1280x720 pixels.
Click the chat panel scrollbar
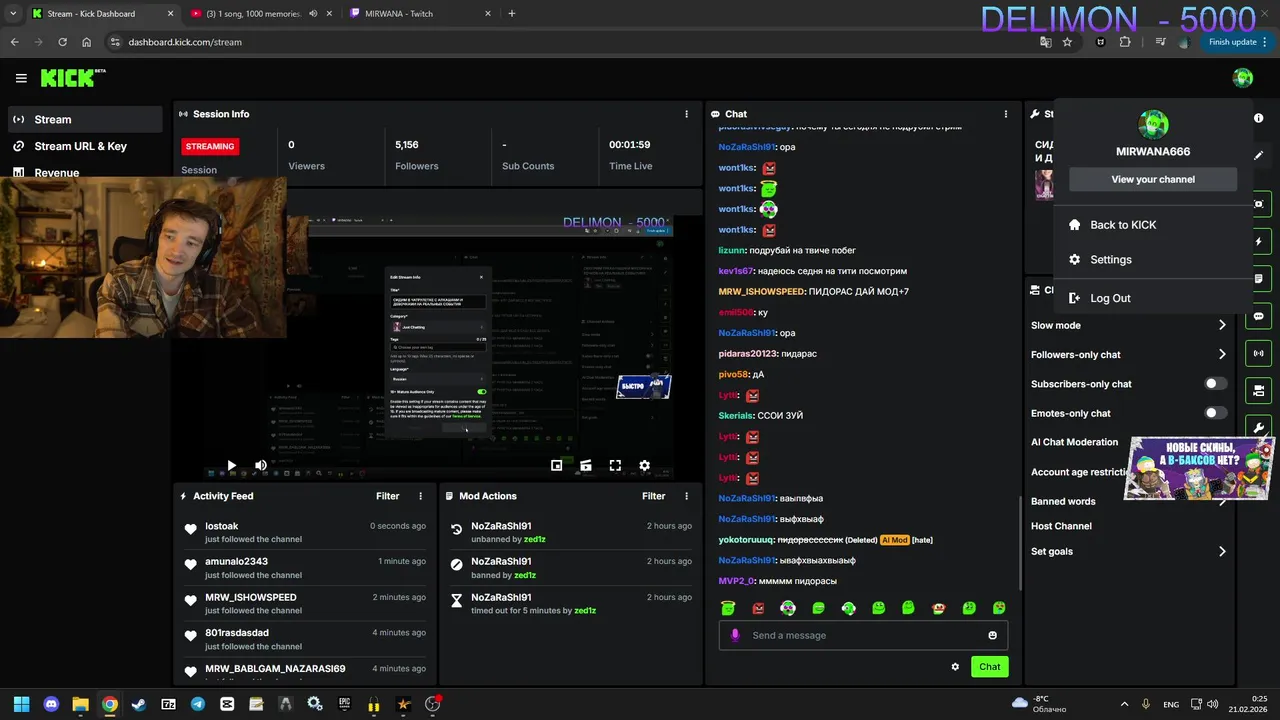pos(1020,544)
